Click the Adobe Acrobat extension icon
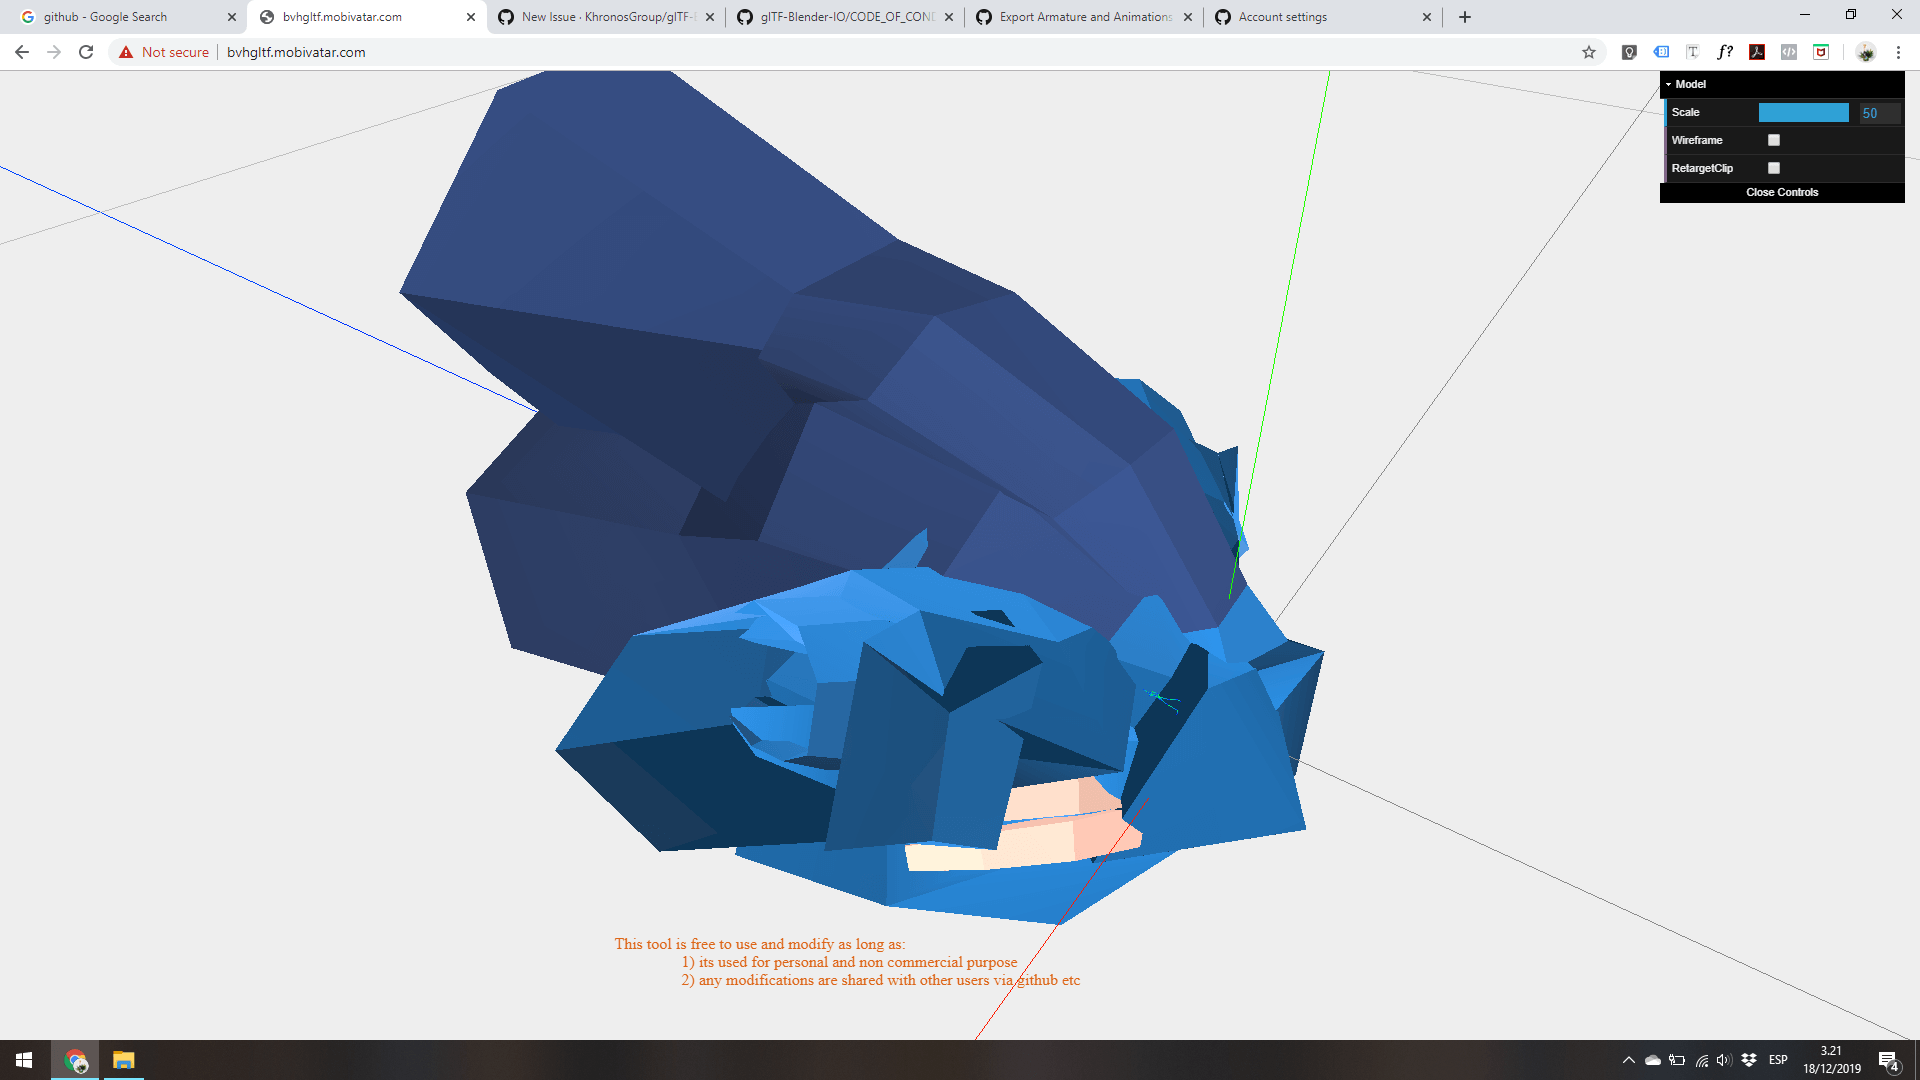This screenshot has height=1080, width=1920. click(1757, 52)
